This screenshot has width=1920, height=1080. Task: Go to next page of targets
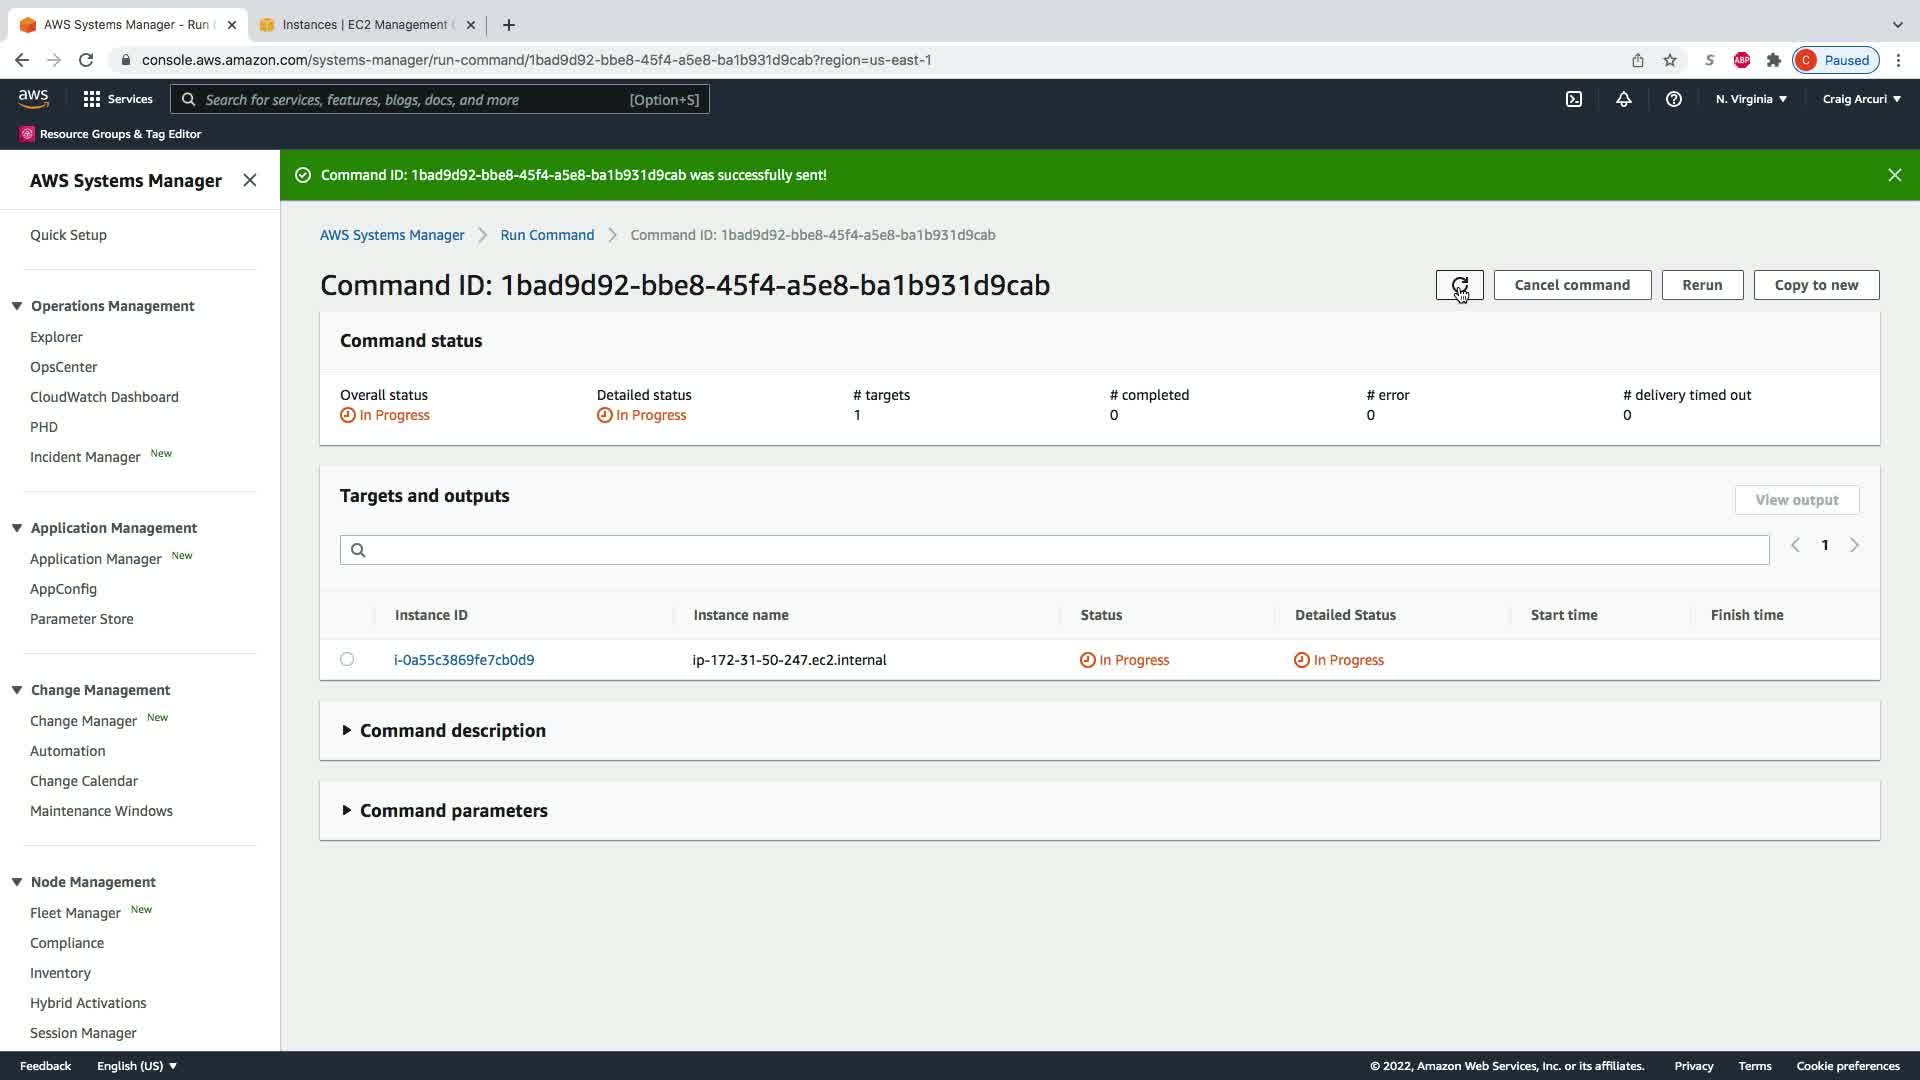click(1854, 545)
